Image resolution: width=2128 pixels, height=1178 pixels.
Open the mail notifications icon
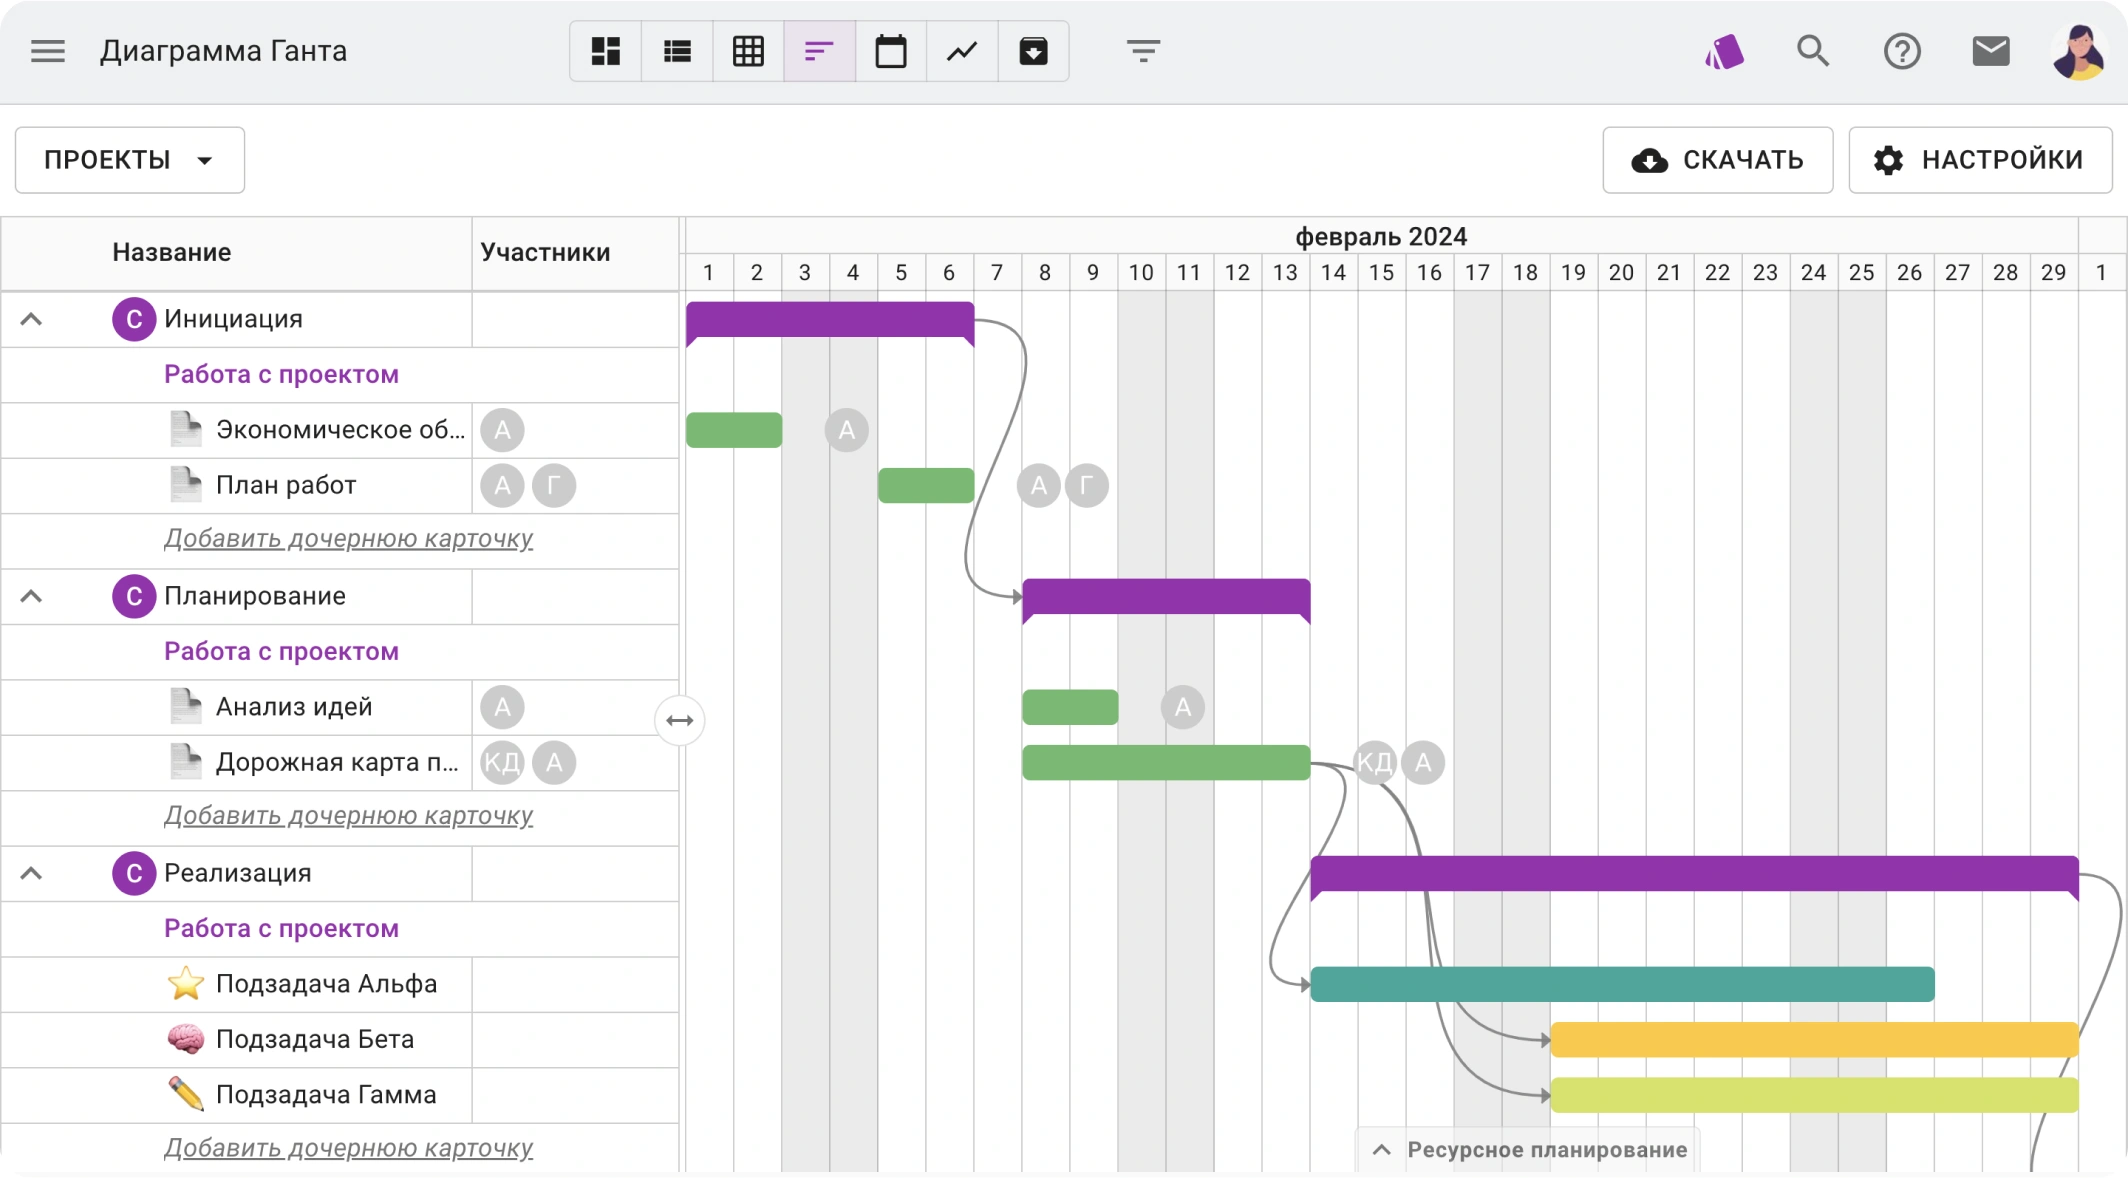tap(1990, 51)
